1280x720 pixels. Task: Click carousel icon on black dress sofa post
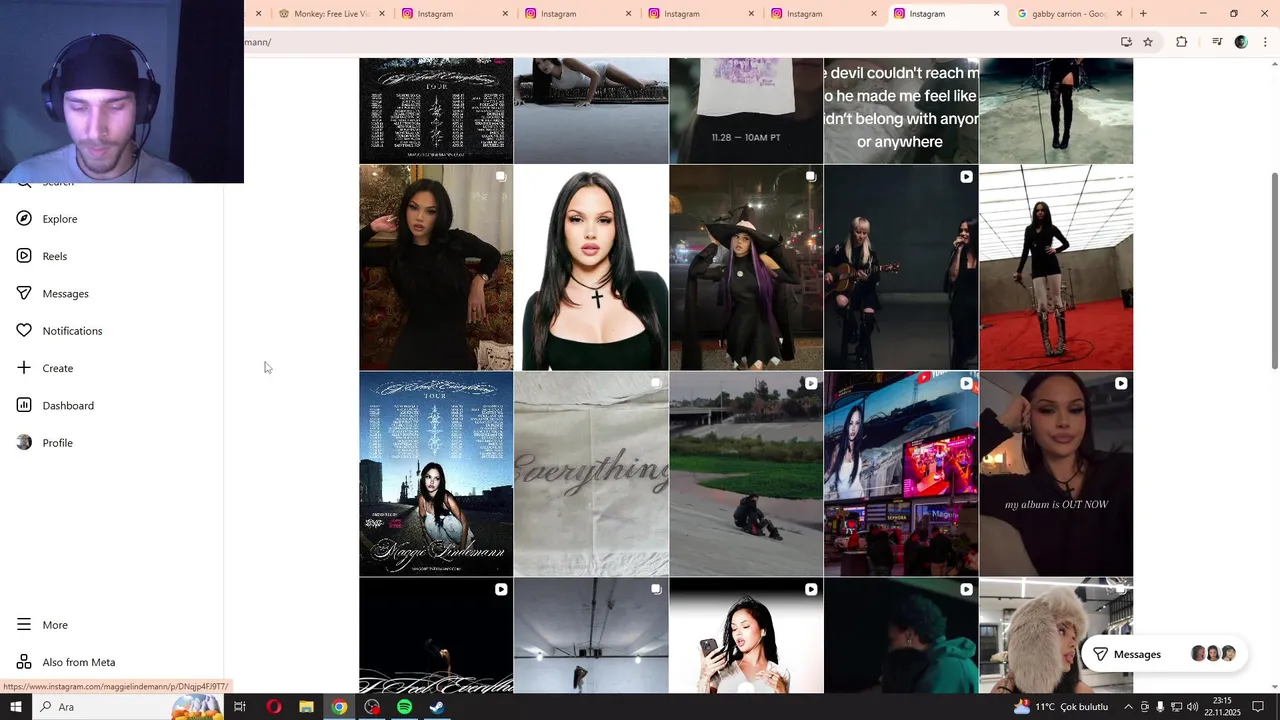tap(501, 177)
